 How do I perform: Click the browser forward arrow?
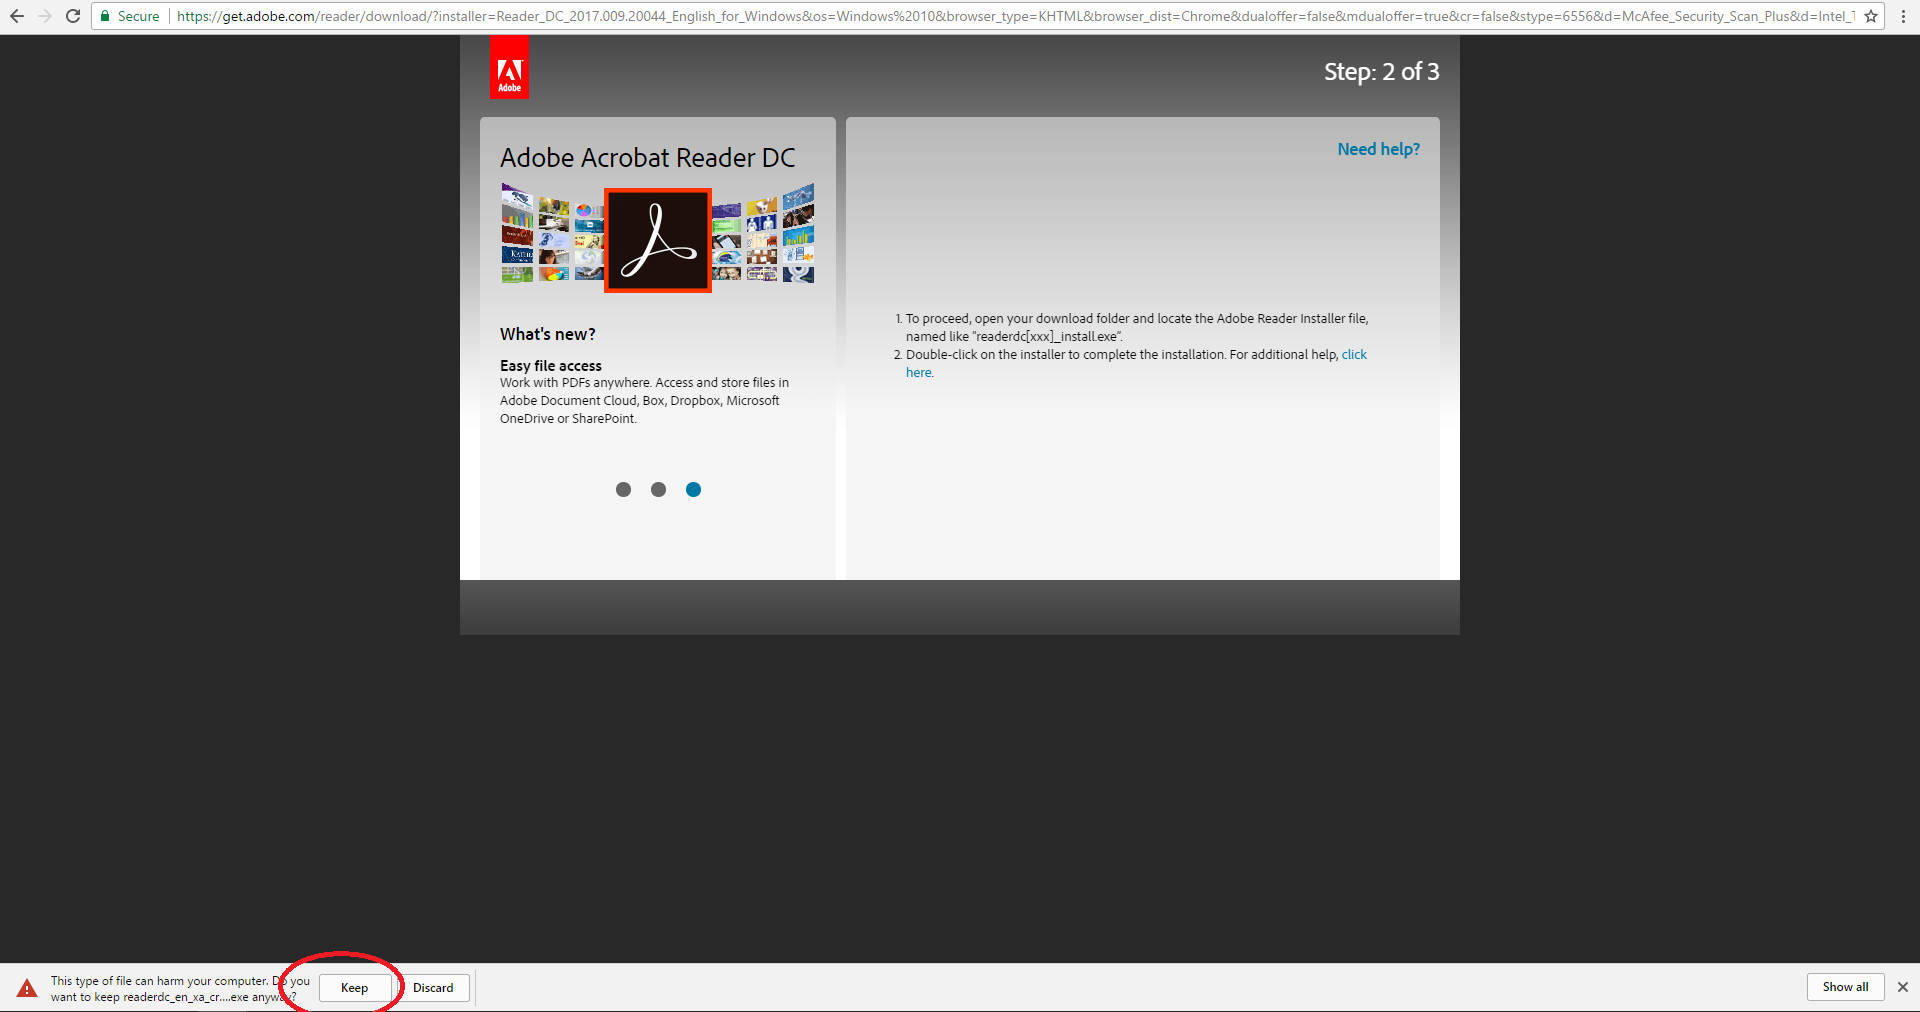click(45, 16)
